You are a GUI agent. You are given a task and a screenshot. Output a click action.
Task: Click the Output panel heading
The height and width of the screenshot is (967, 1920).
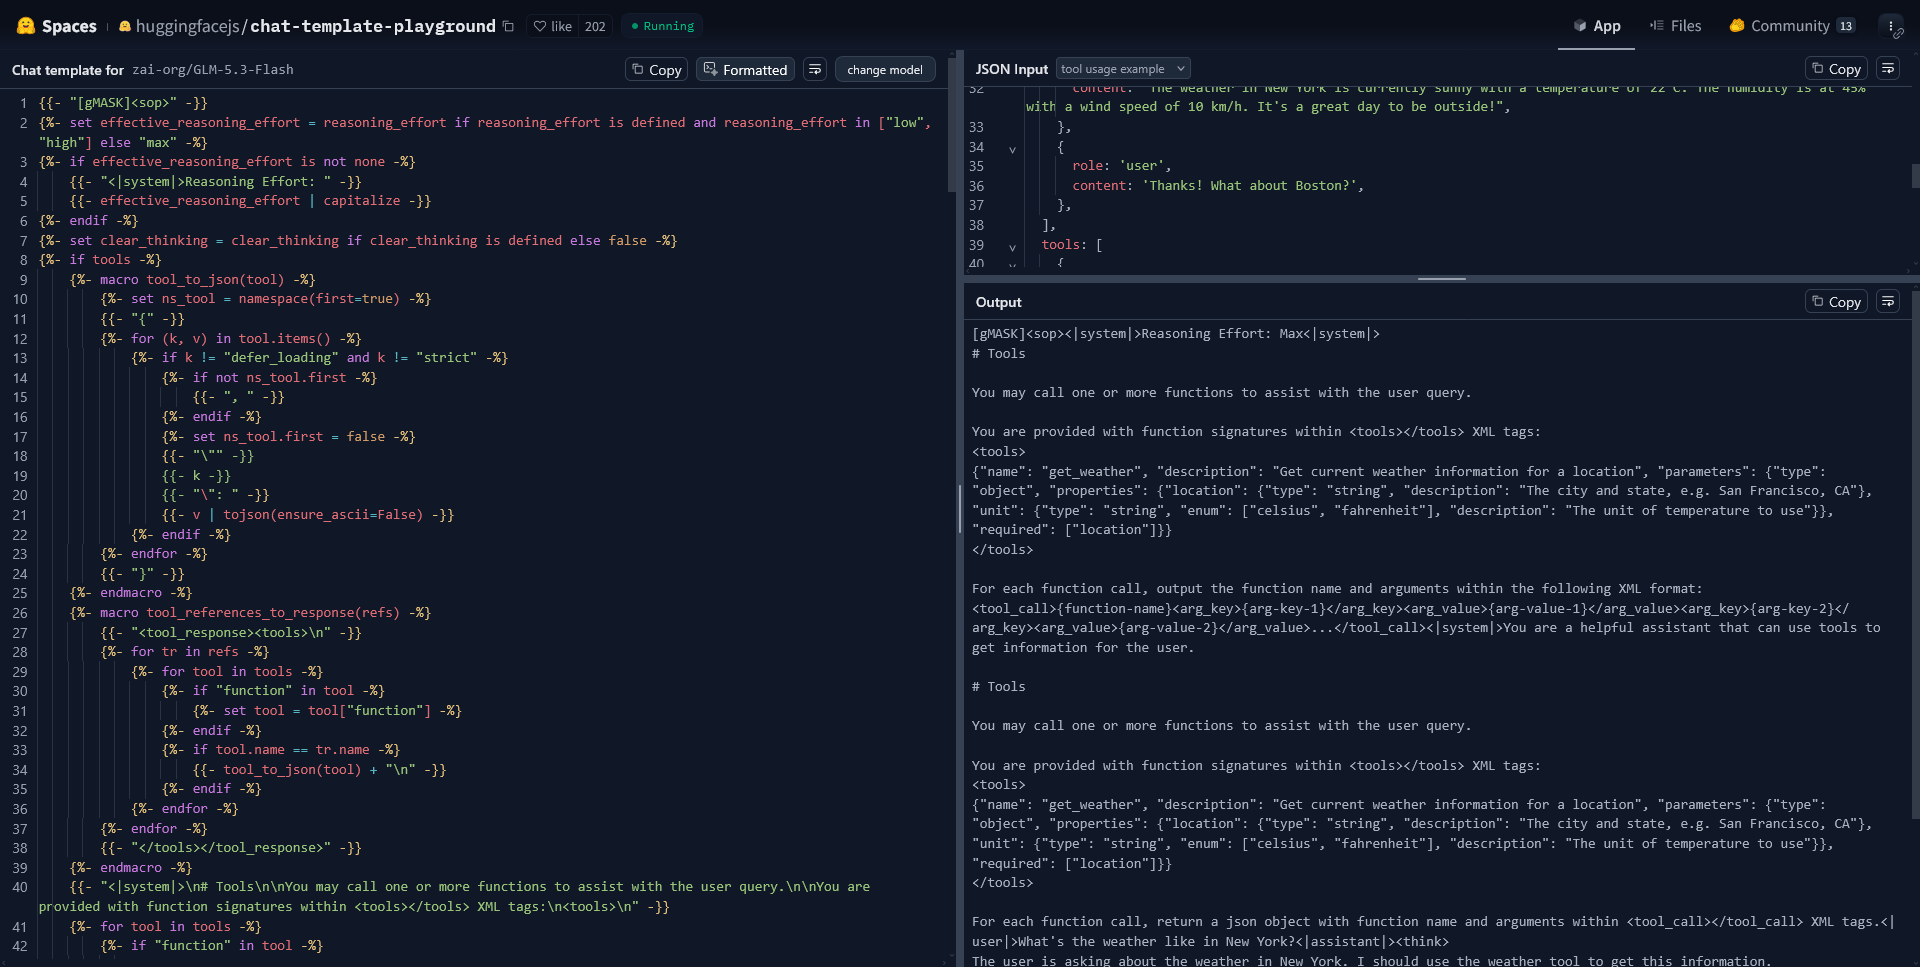pos(998,302)
